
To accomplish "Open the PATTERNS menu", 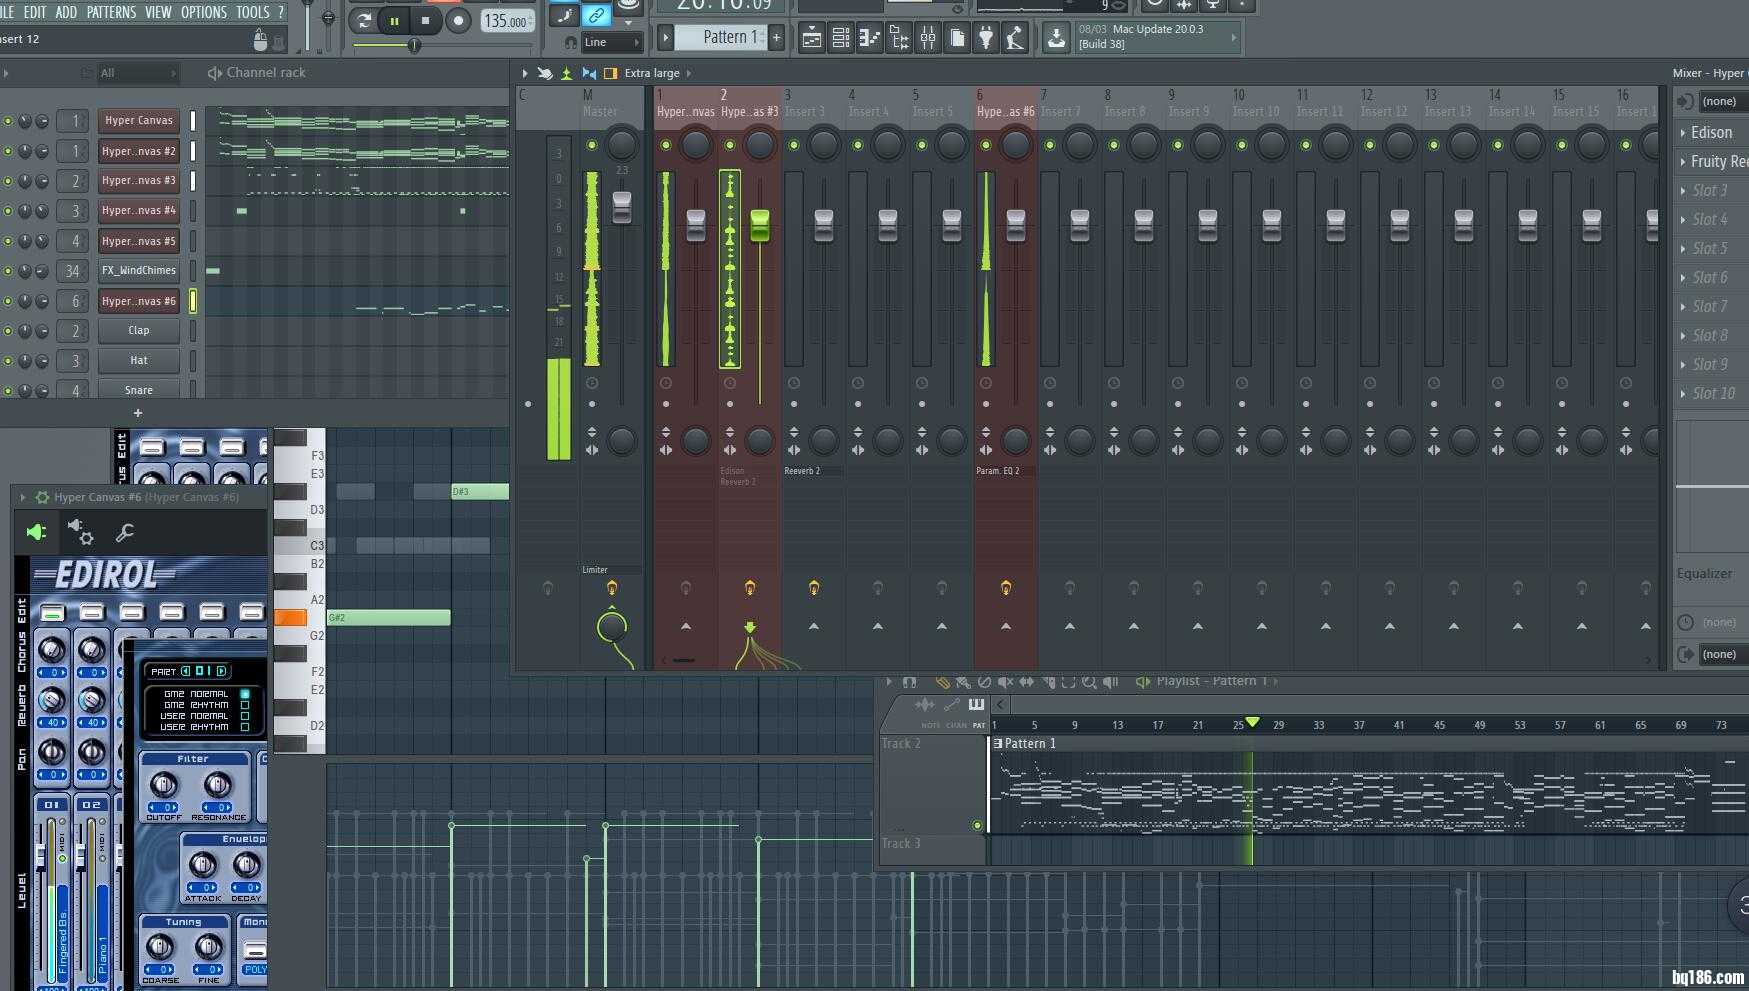I will 111,12.
